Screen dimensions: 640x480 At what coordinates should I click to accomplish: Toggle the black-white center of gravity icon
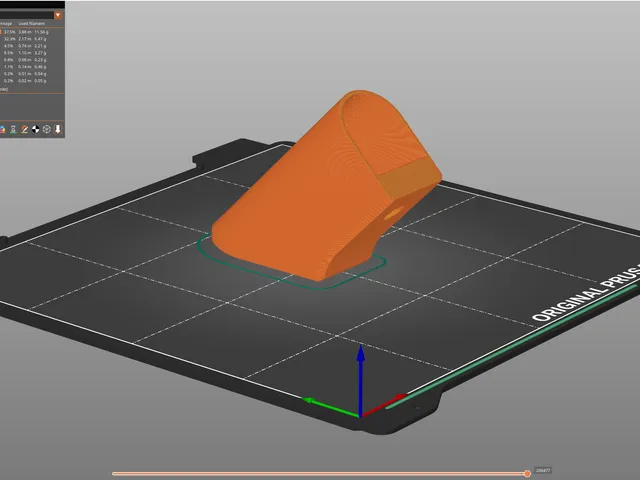coord(36,129)
